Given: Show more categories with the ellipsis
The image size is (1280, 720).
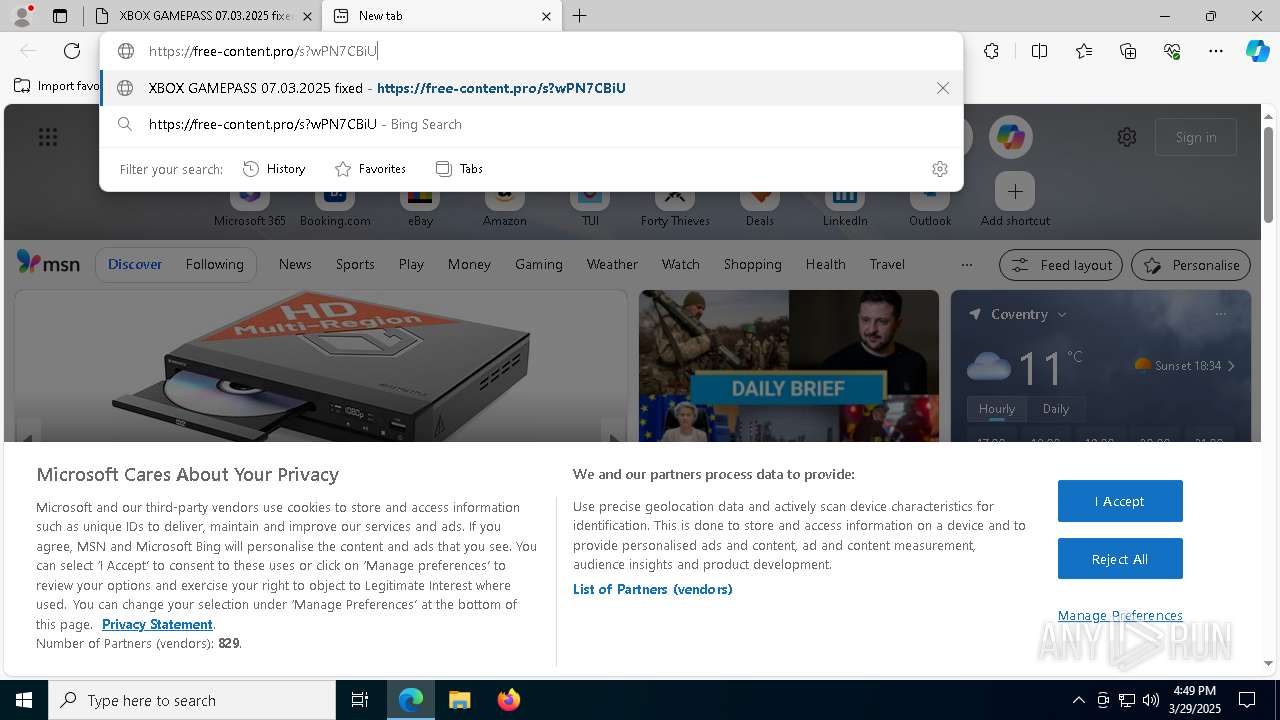Looking at the screenshot, I should [966, 265].
